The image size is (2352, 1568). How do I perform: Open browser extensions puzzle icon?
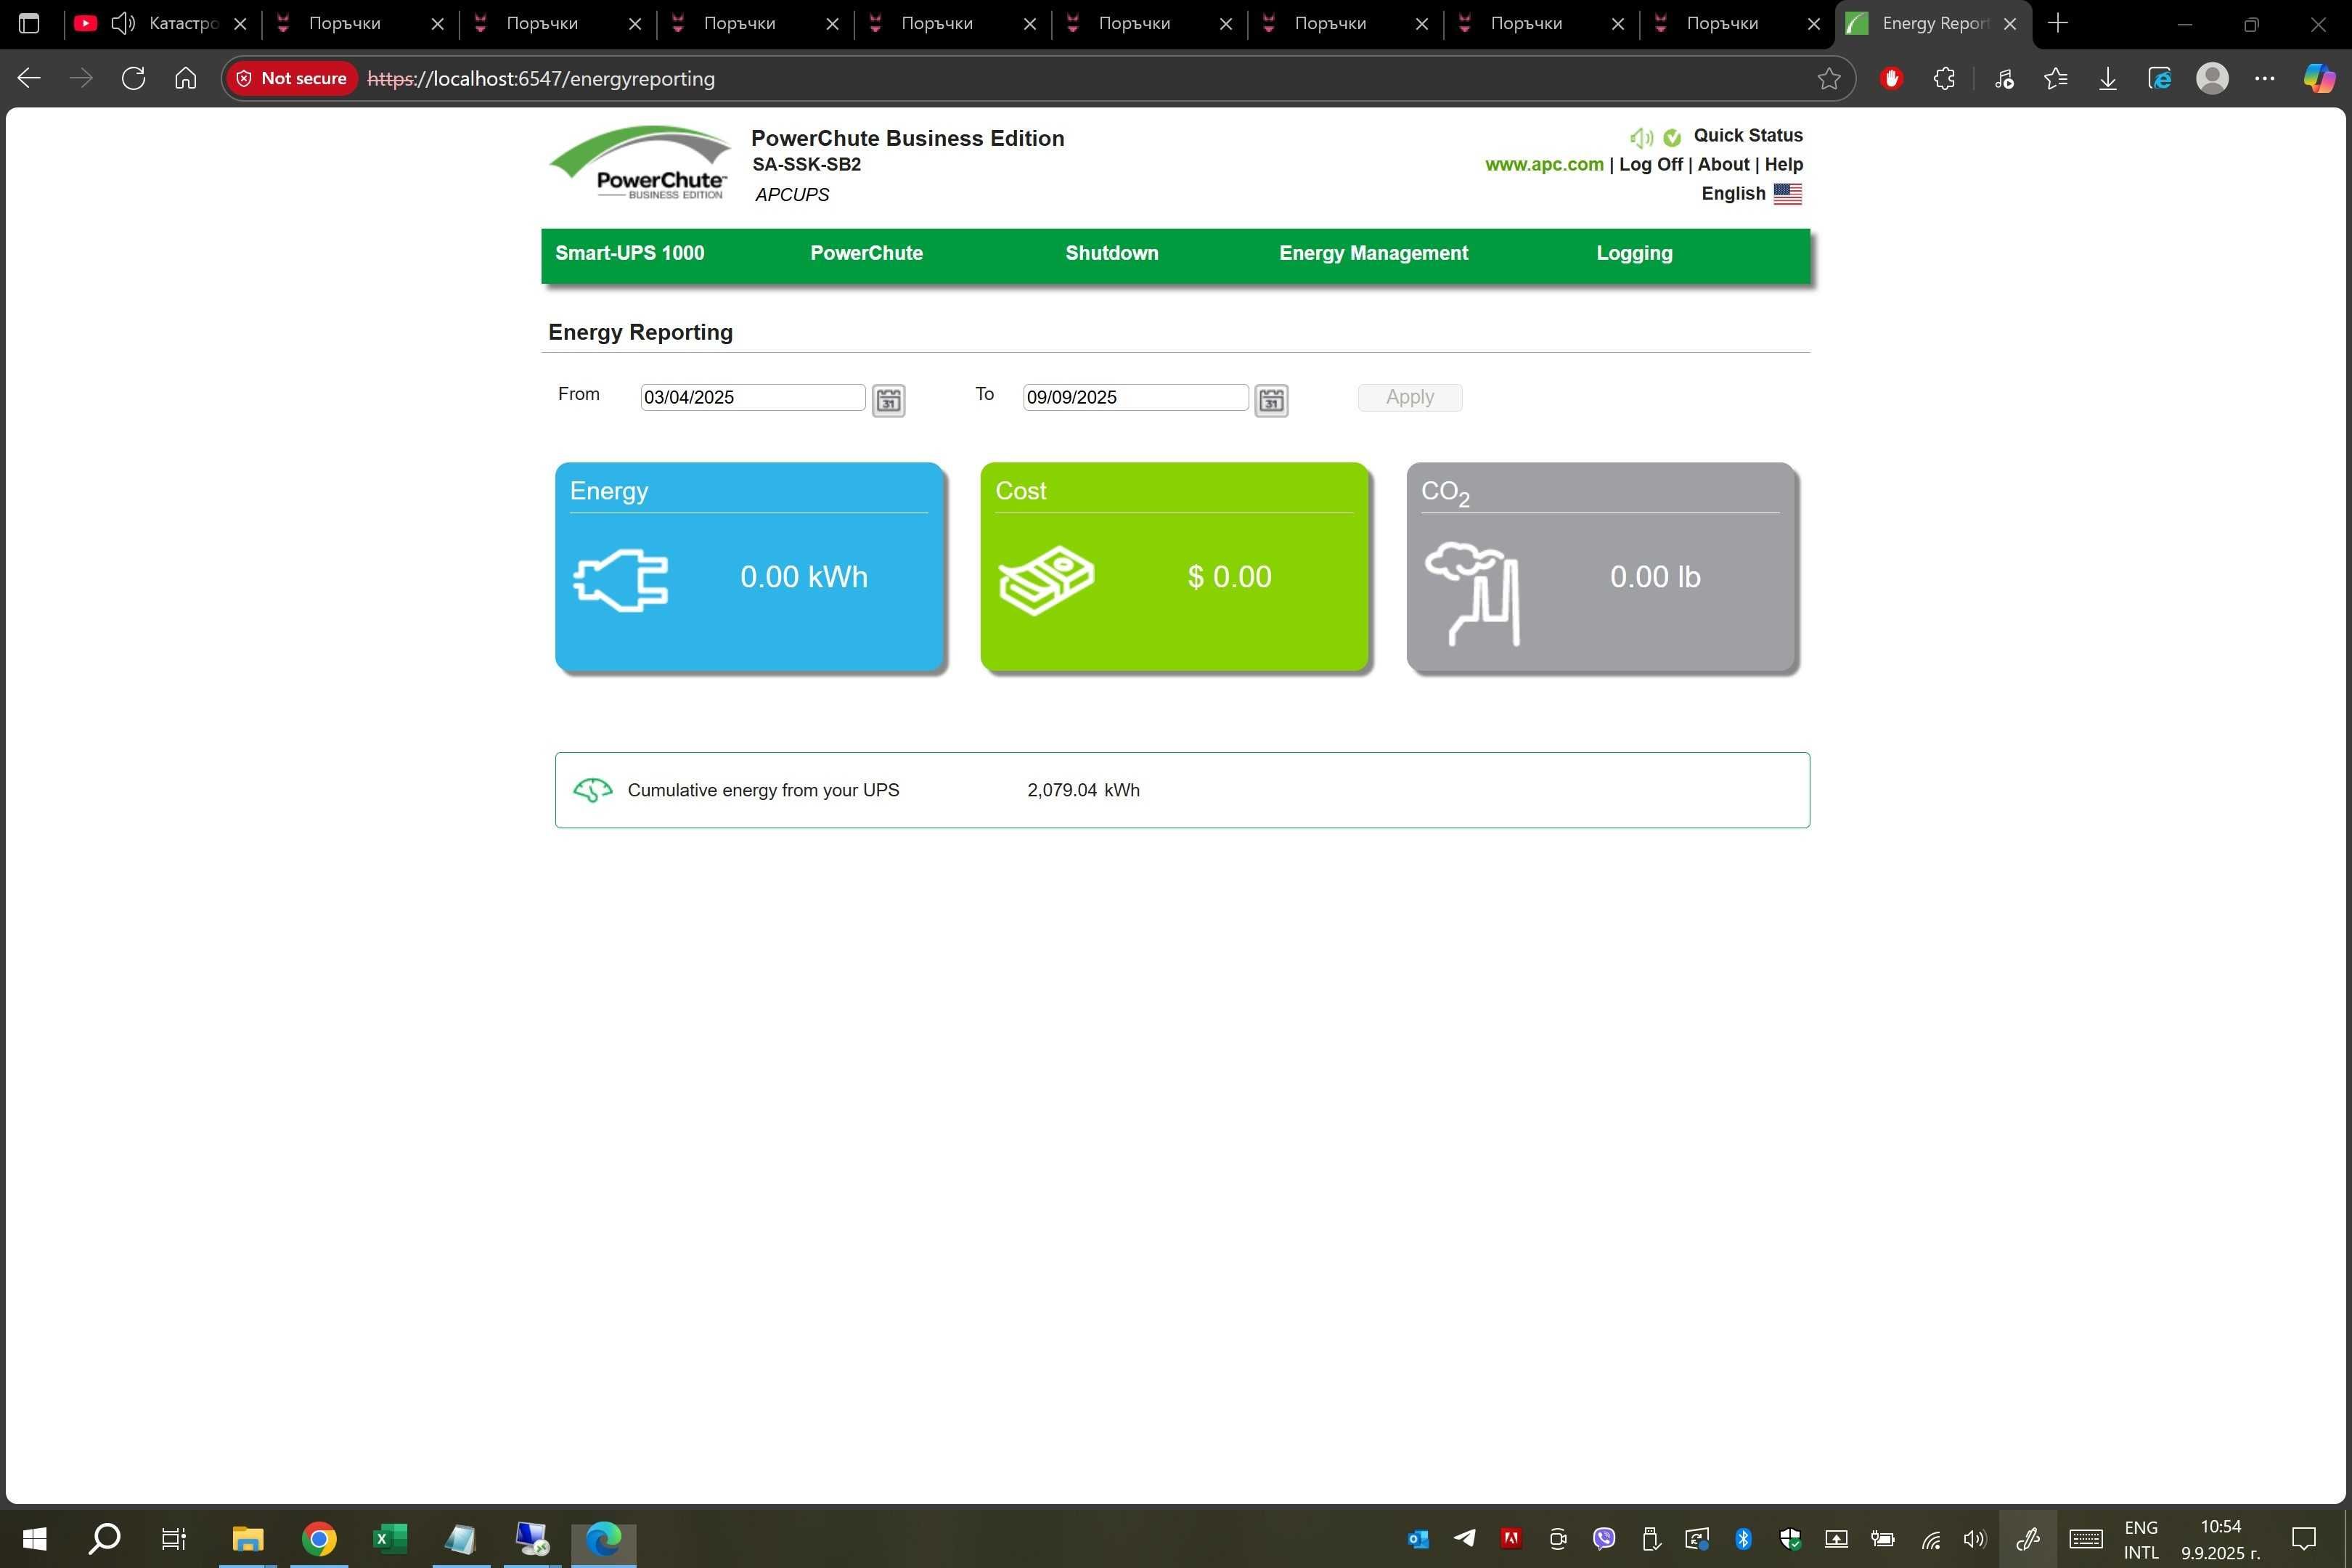click(1944, 78)
